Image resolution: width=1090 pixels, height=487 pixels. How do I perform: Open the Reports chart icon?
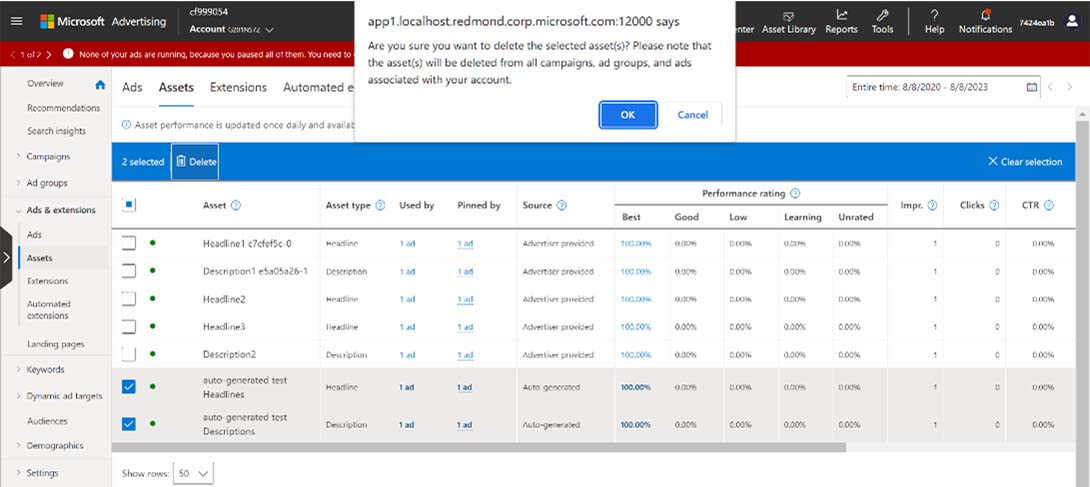(x=841, y=15)
